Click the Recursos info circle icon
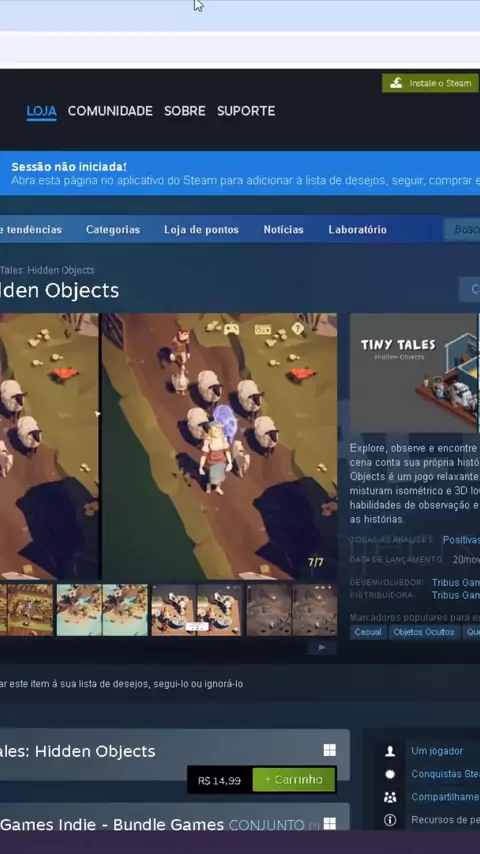This screenshot has height=854, width=480. click(x=390, y=820)
